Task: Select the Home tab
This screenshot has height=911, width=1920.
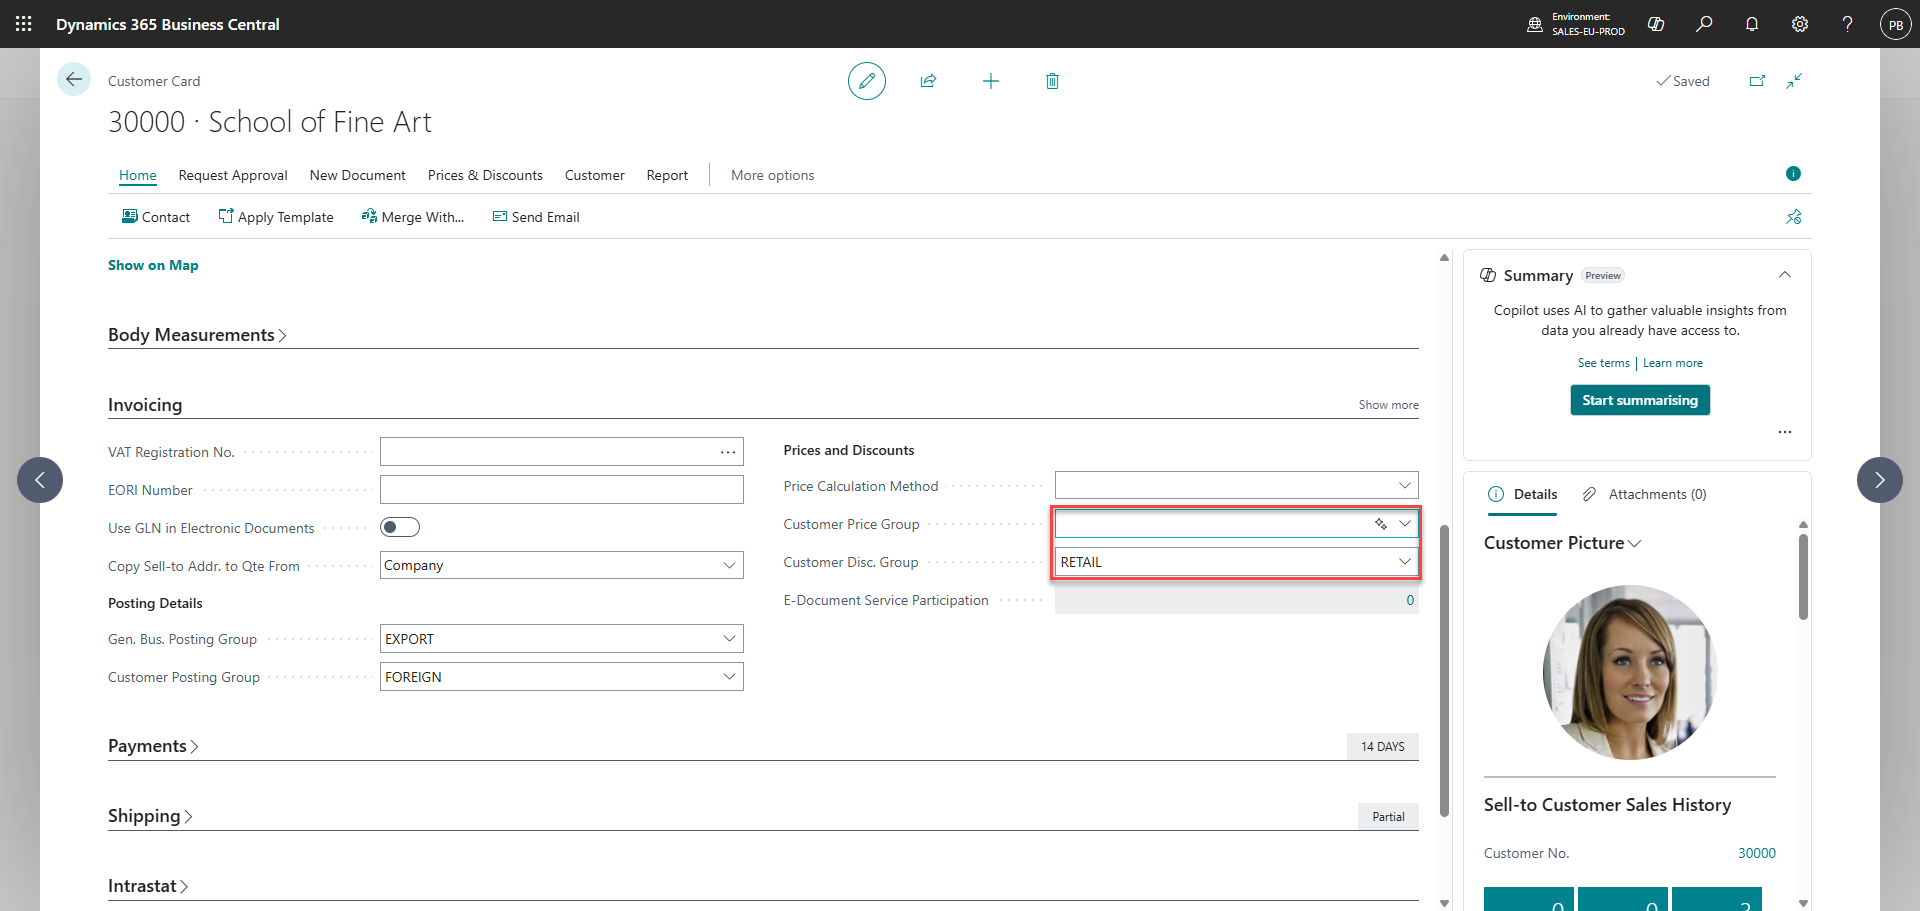Action: click(138, 175)
